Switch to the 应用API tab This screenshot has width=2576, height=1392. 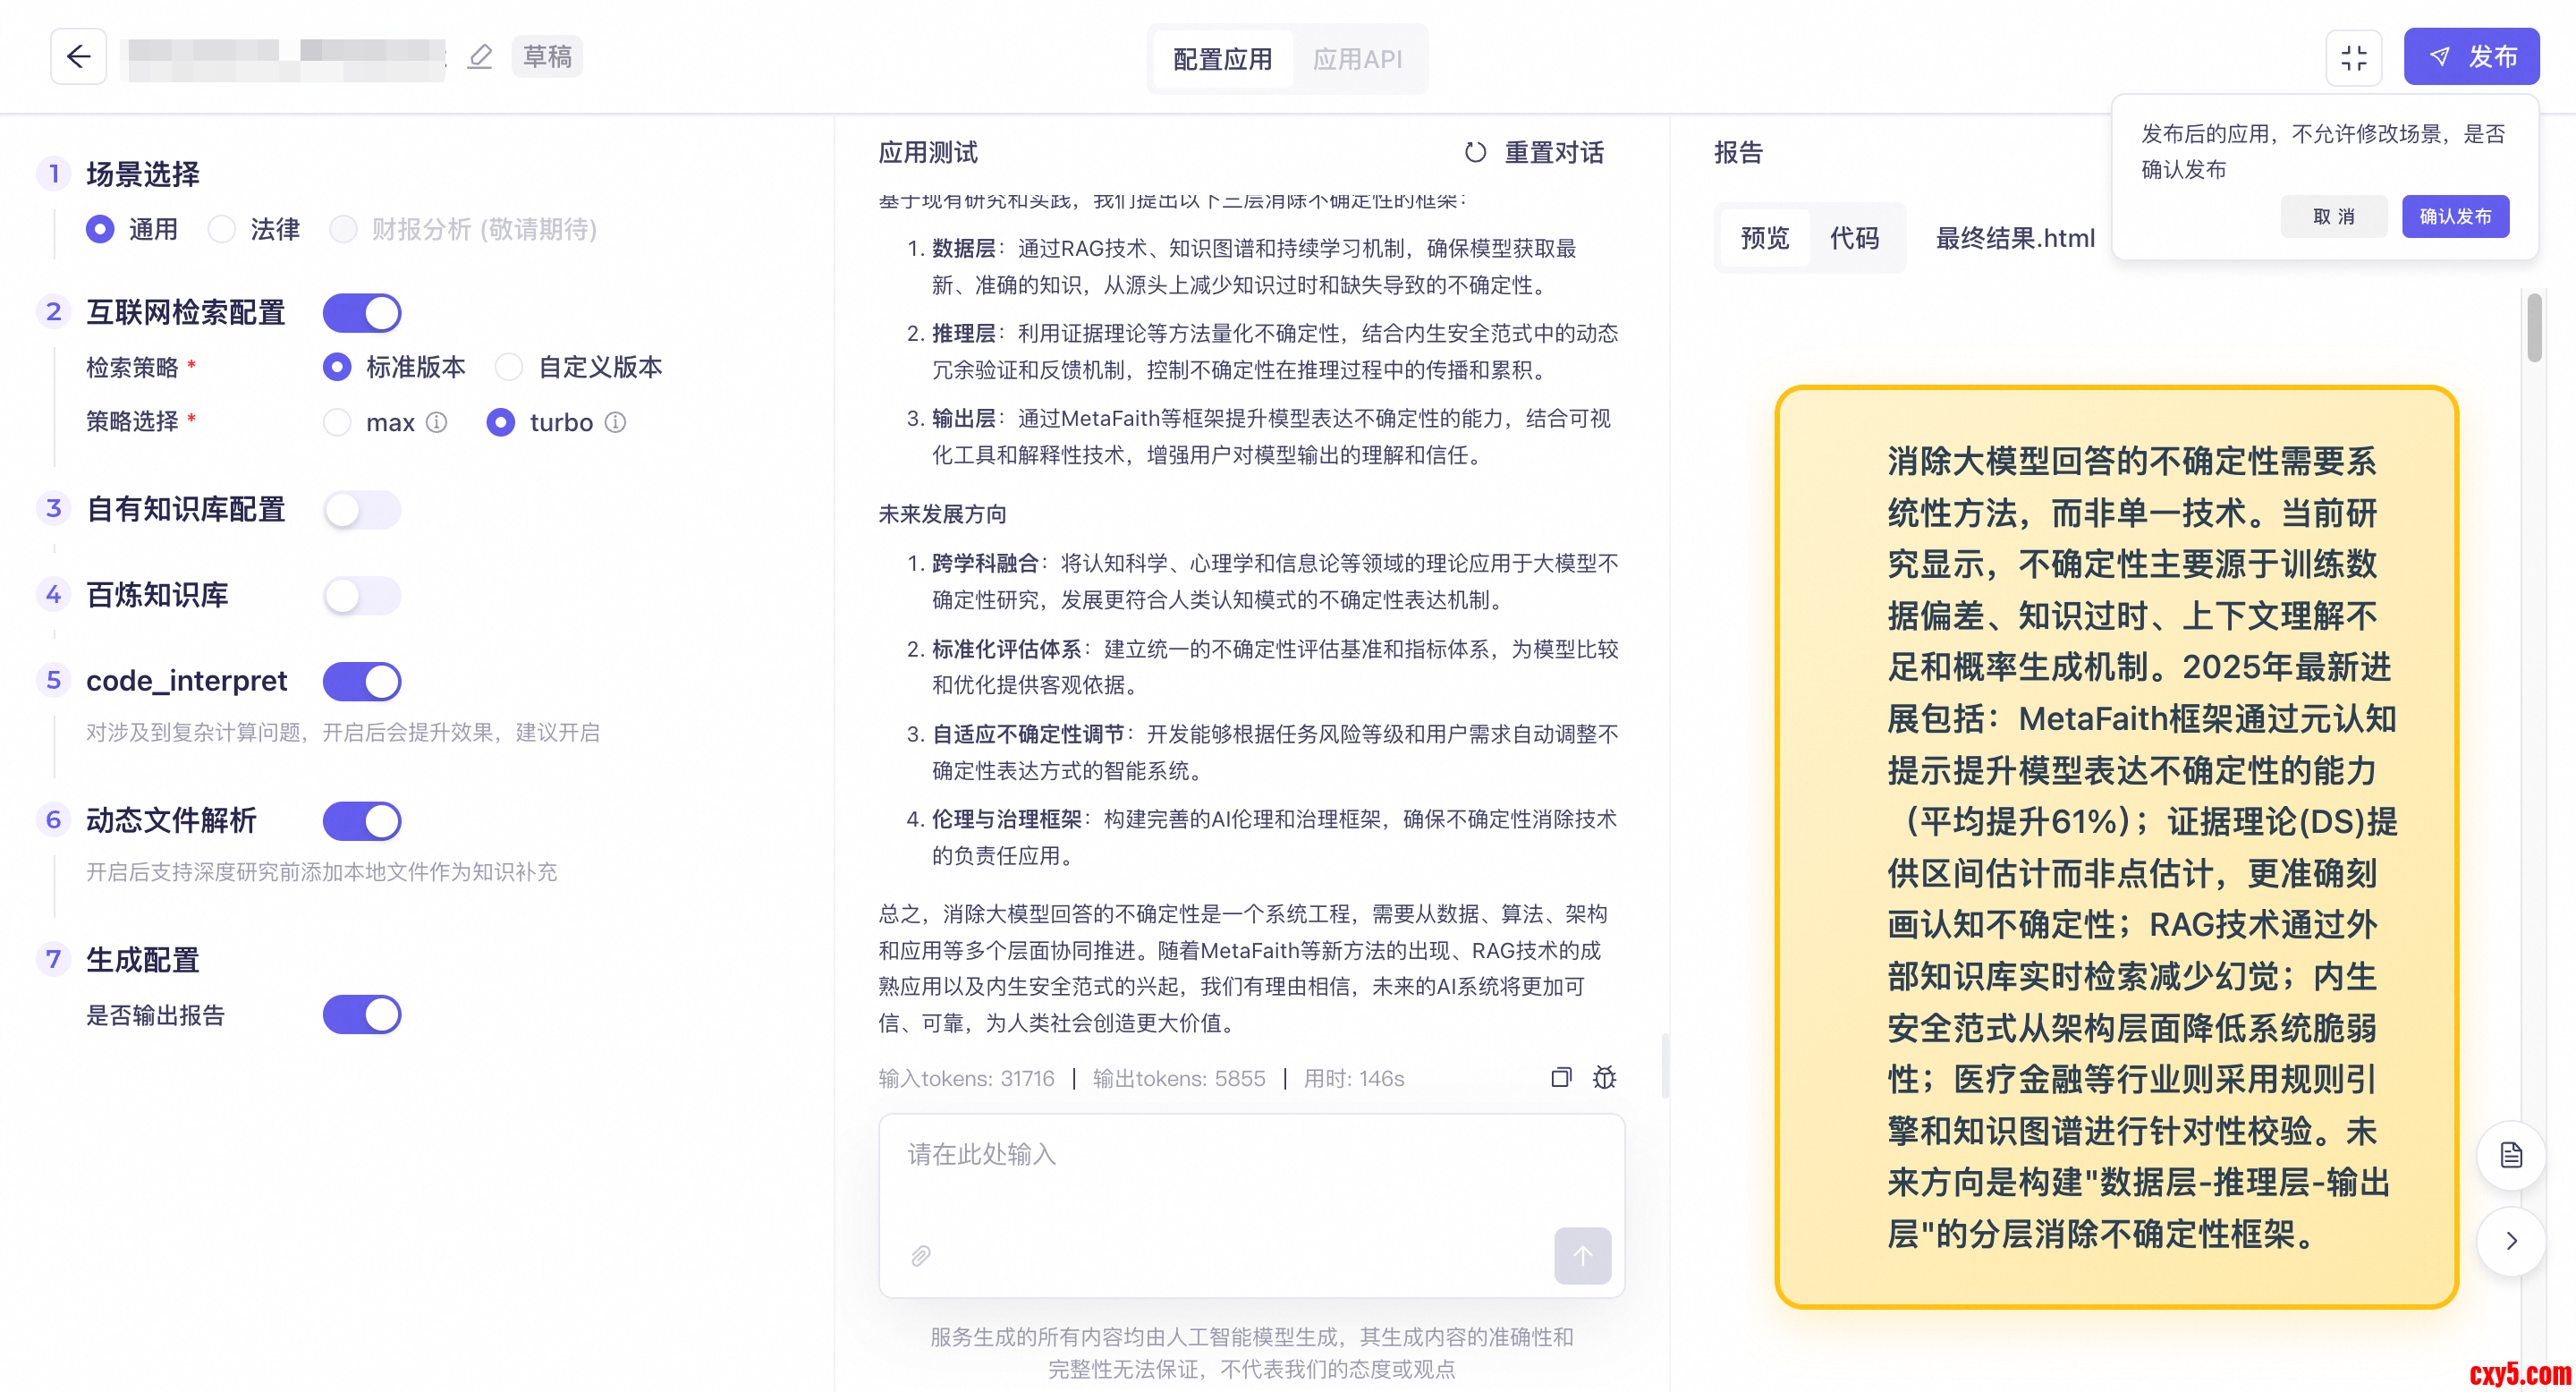[x=1357, y=59]
